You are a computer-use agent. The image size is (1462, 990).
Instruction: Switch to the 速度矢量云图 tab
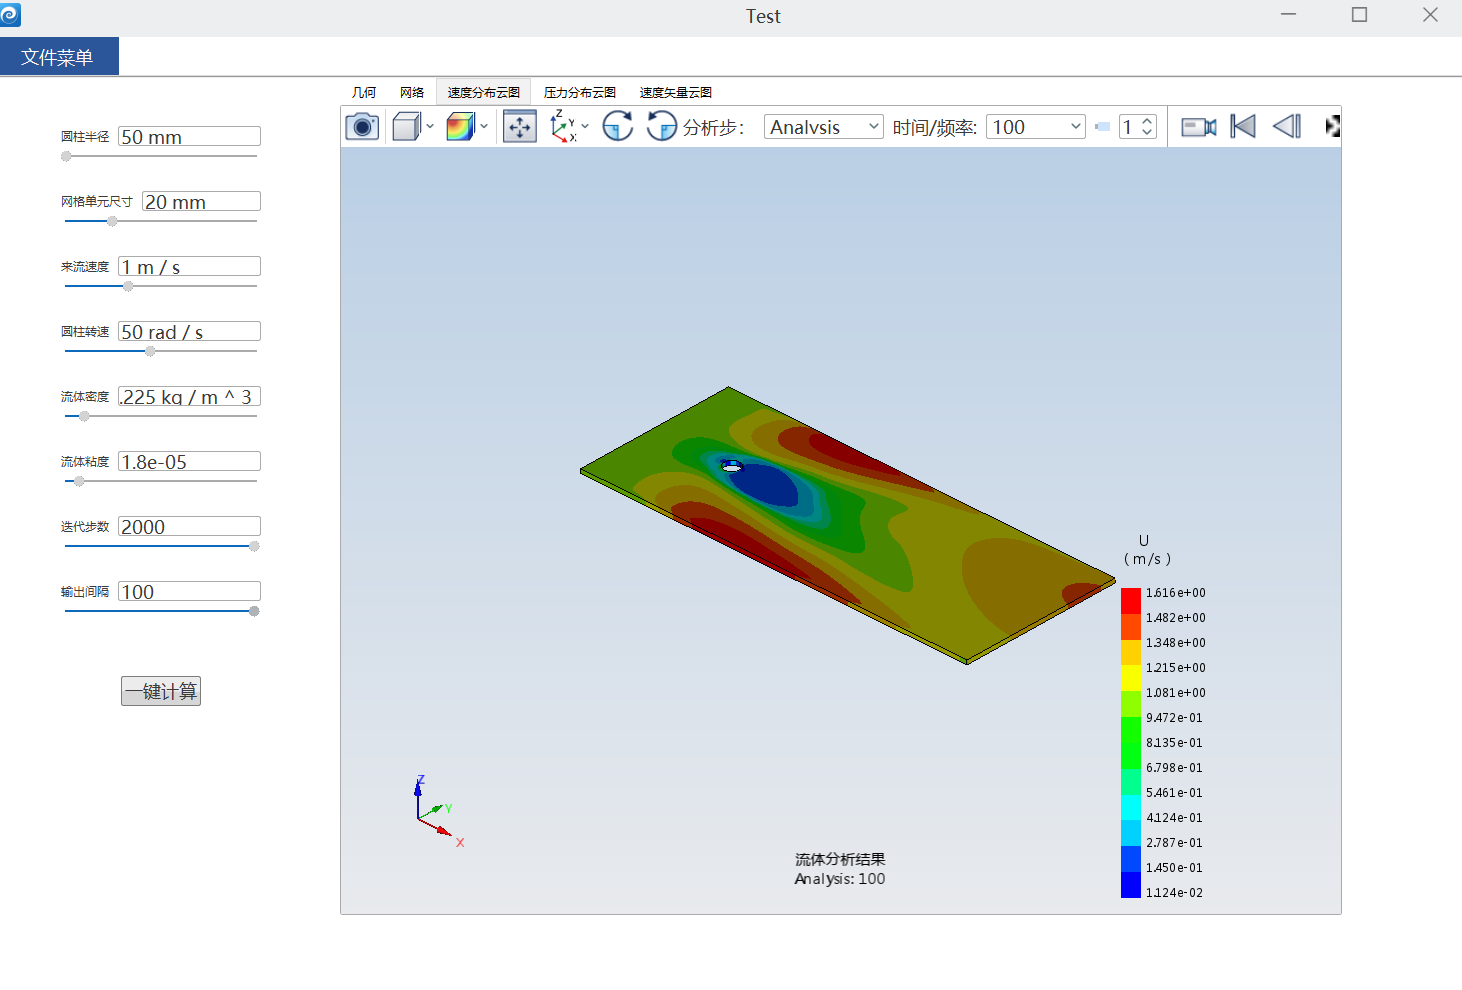[676, 92]
